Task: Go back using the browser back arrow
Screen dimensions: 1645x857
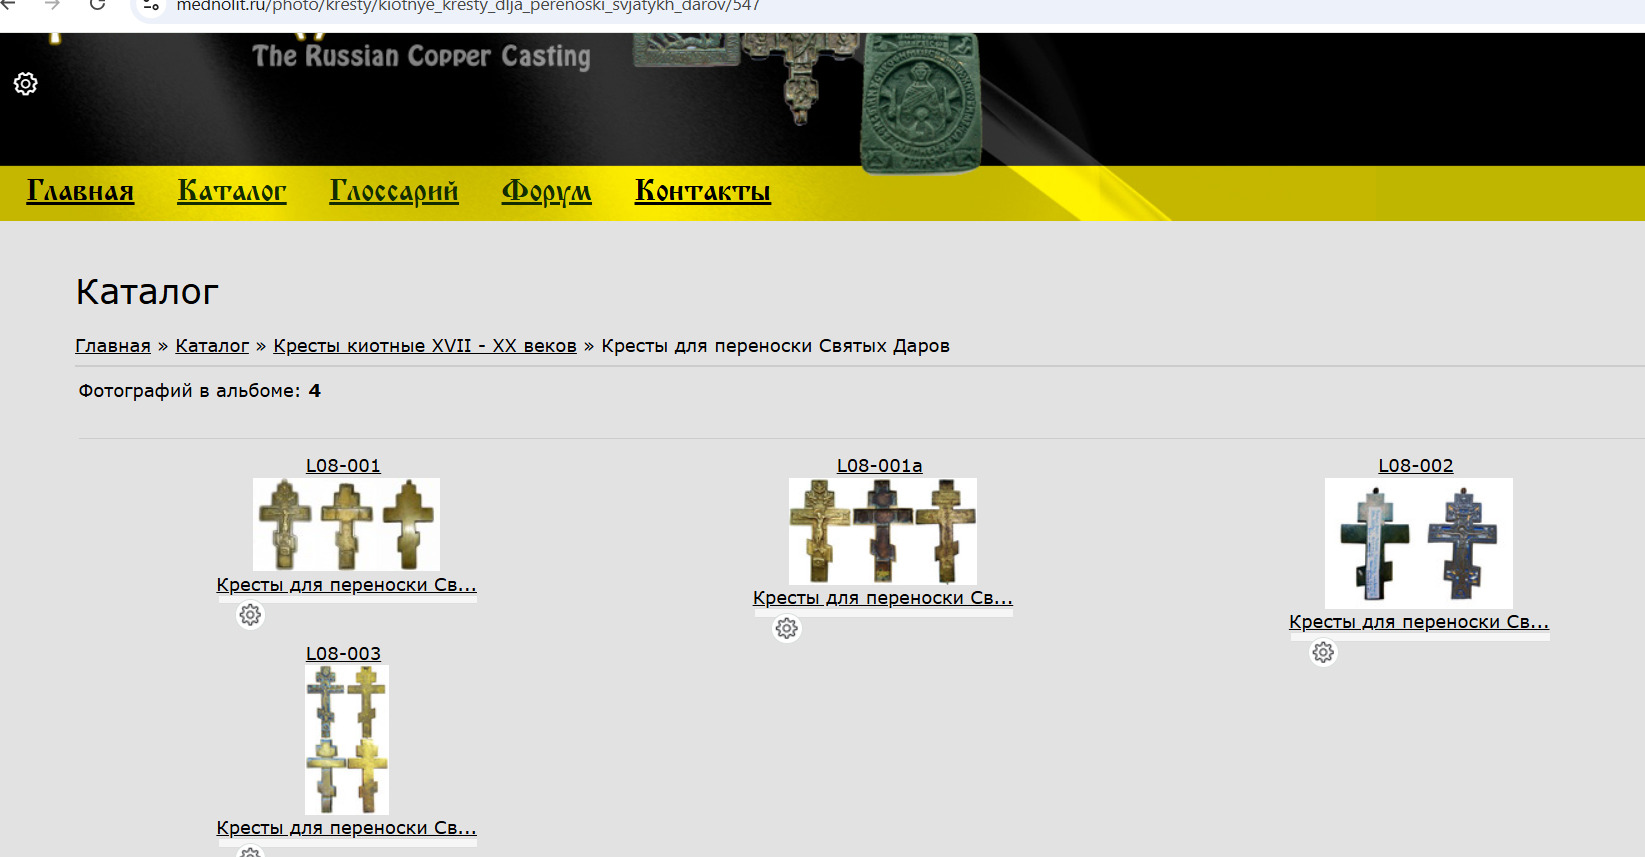Action: coord(9,5)
